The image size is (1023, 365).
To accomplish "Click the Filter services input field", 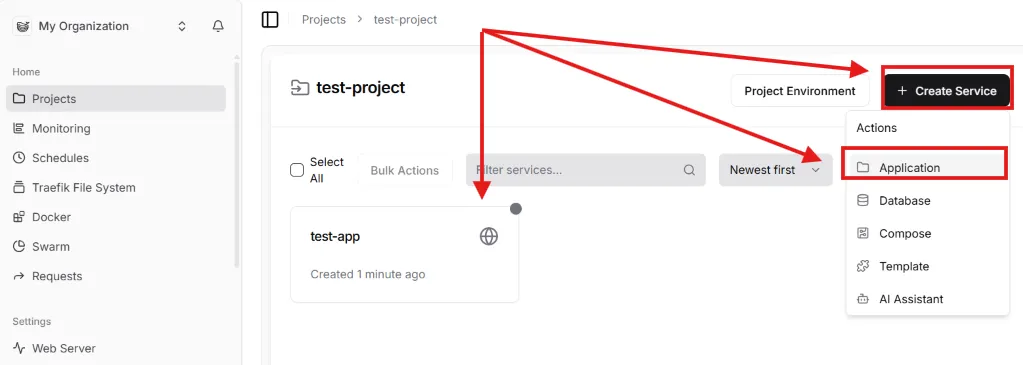I will coord(586,170).
